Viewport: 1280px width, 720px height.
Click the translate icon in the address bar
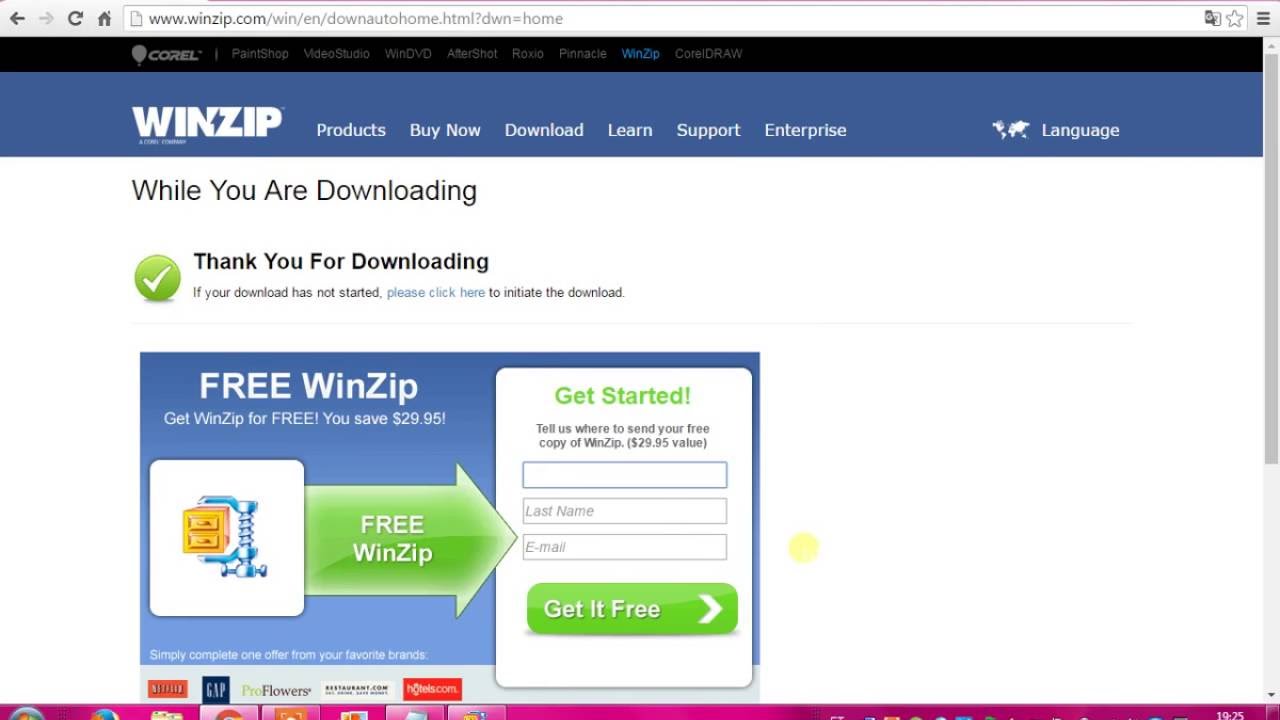tap(1212, 18)
